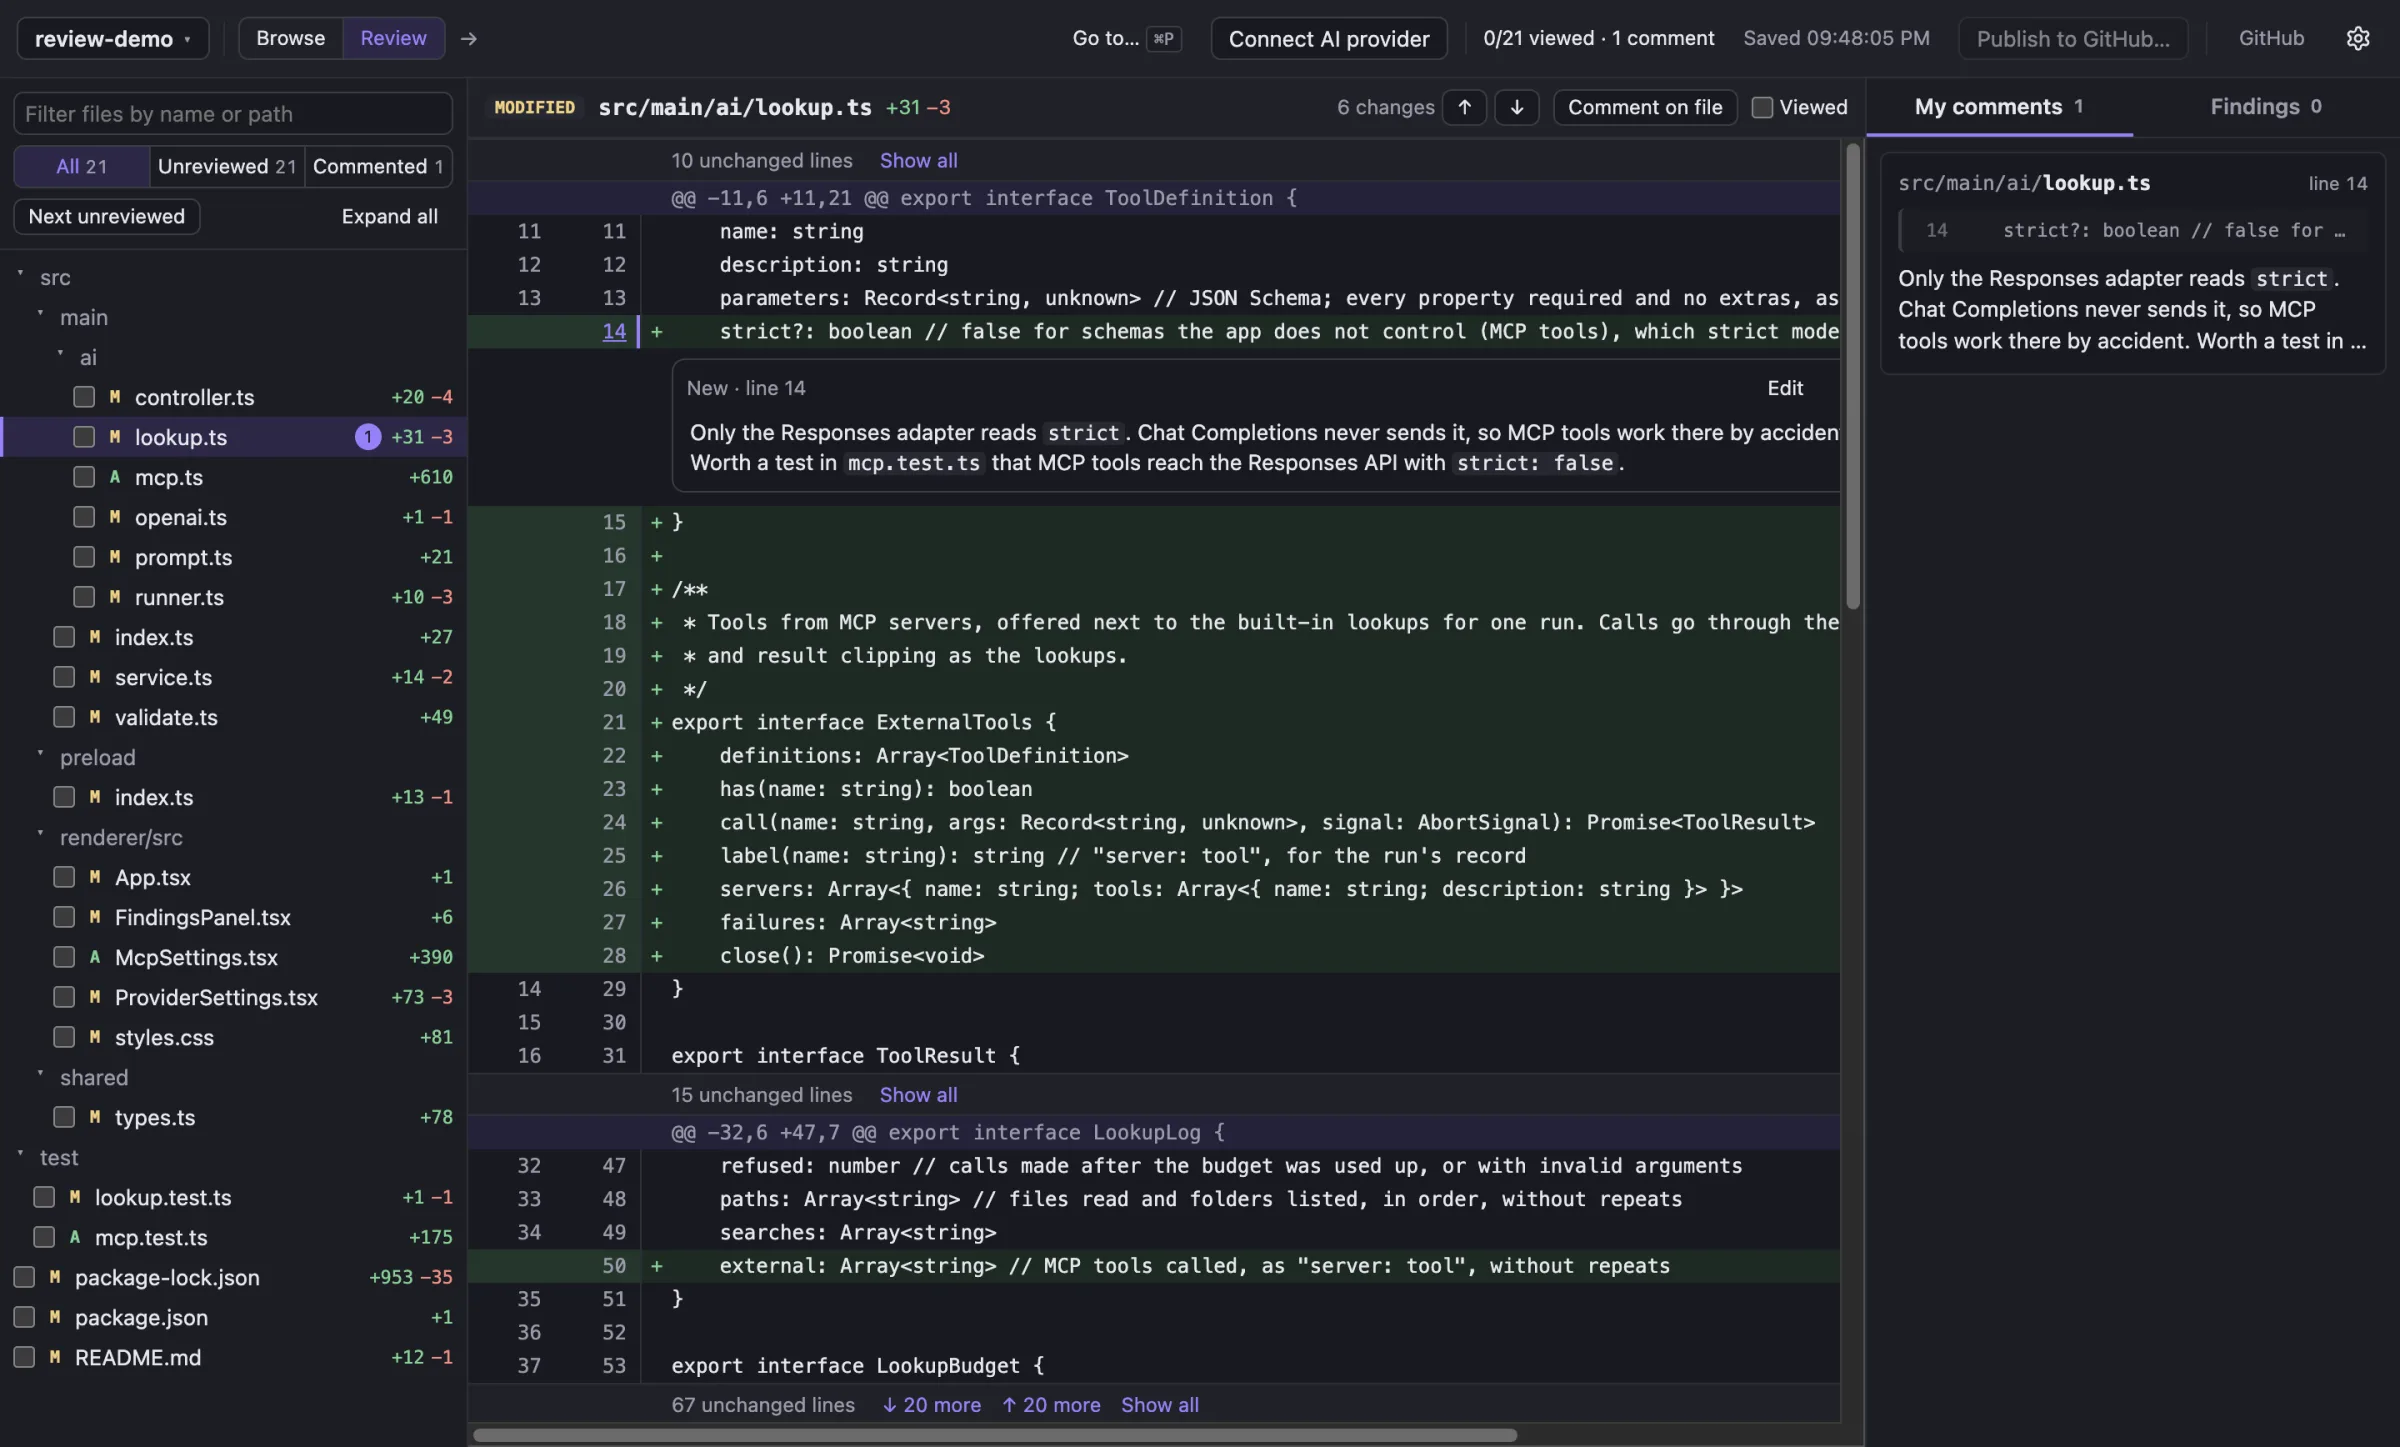Load 20 more lines downward
The height and width of the screenshot is (1447, 2400).
tap(931, 1405)
